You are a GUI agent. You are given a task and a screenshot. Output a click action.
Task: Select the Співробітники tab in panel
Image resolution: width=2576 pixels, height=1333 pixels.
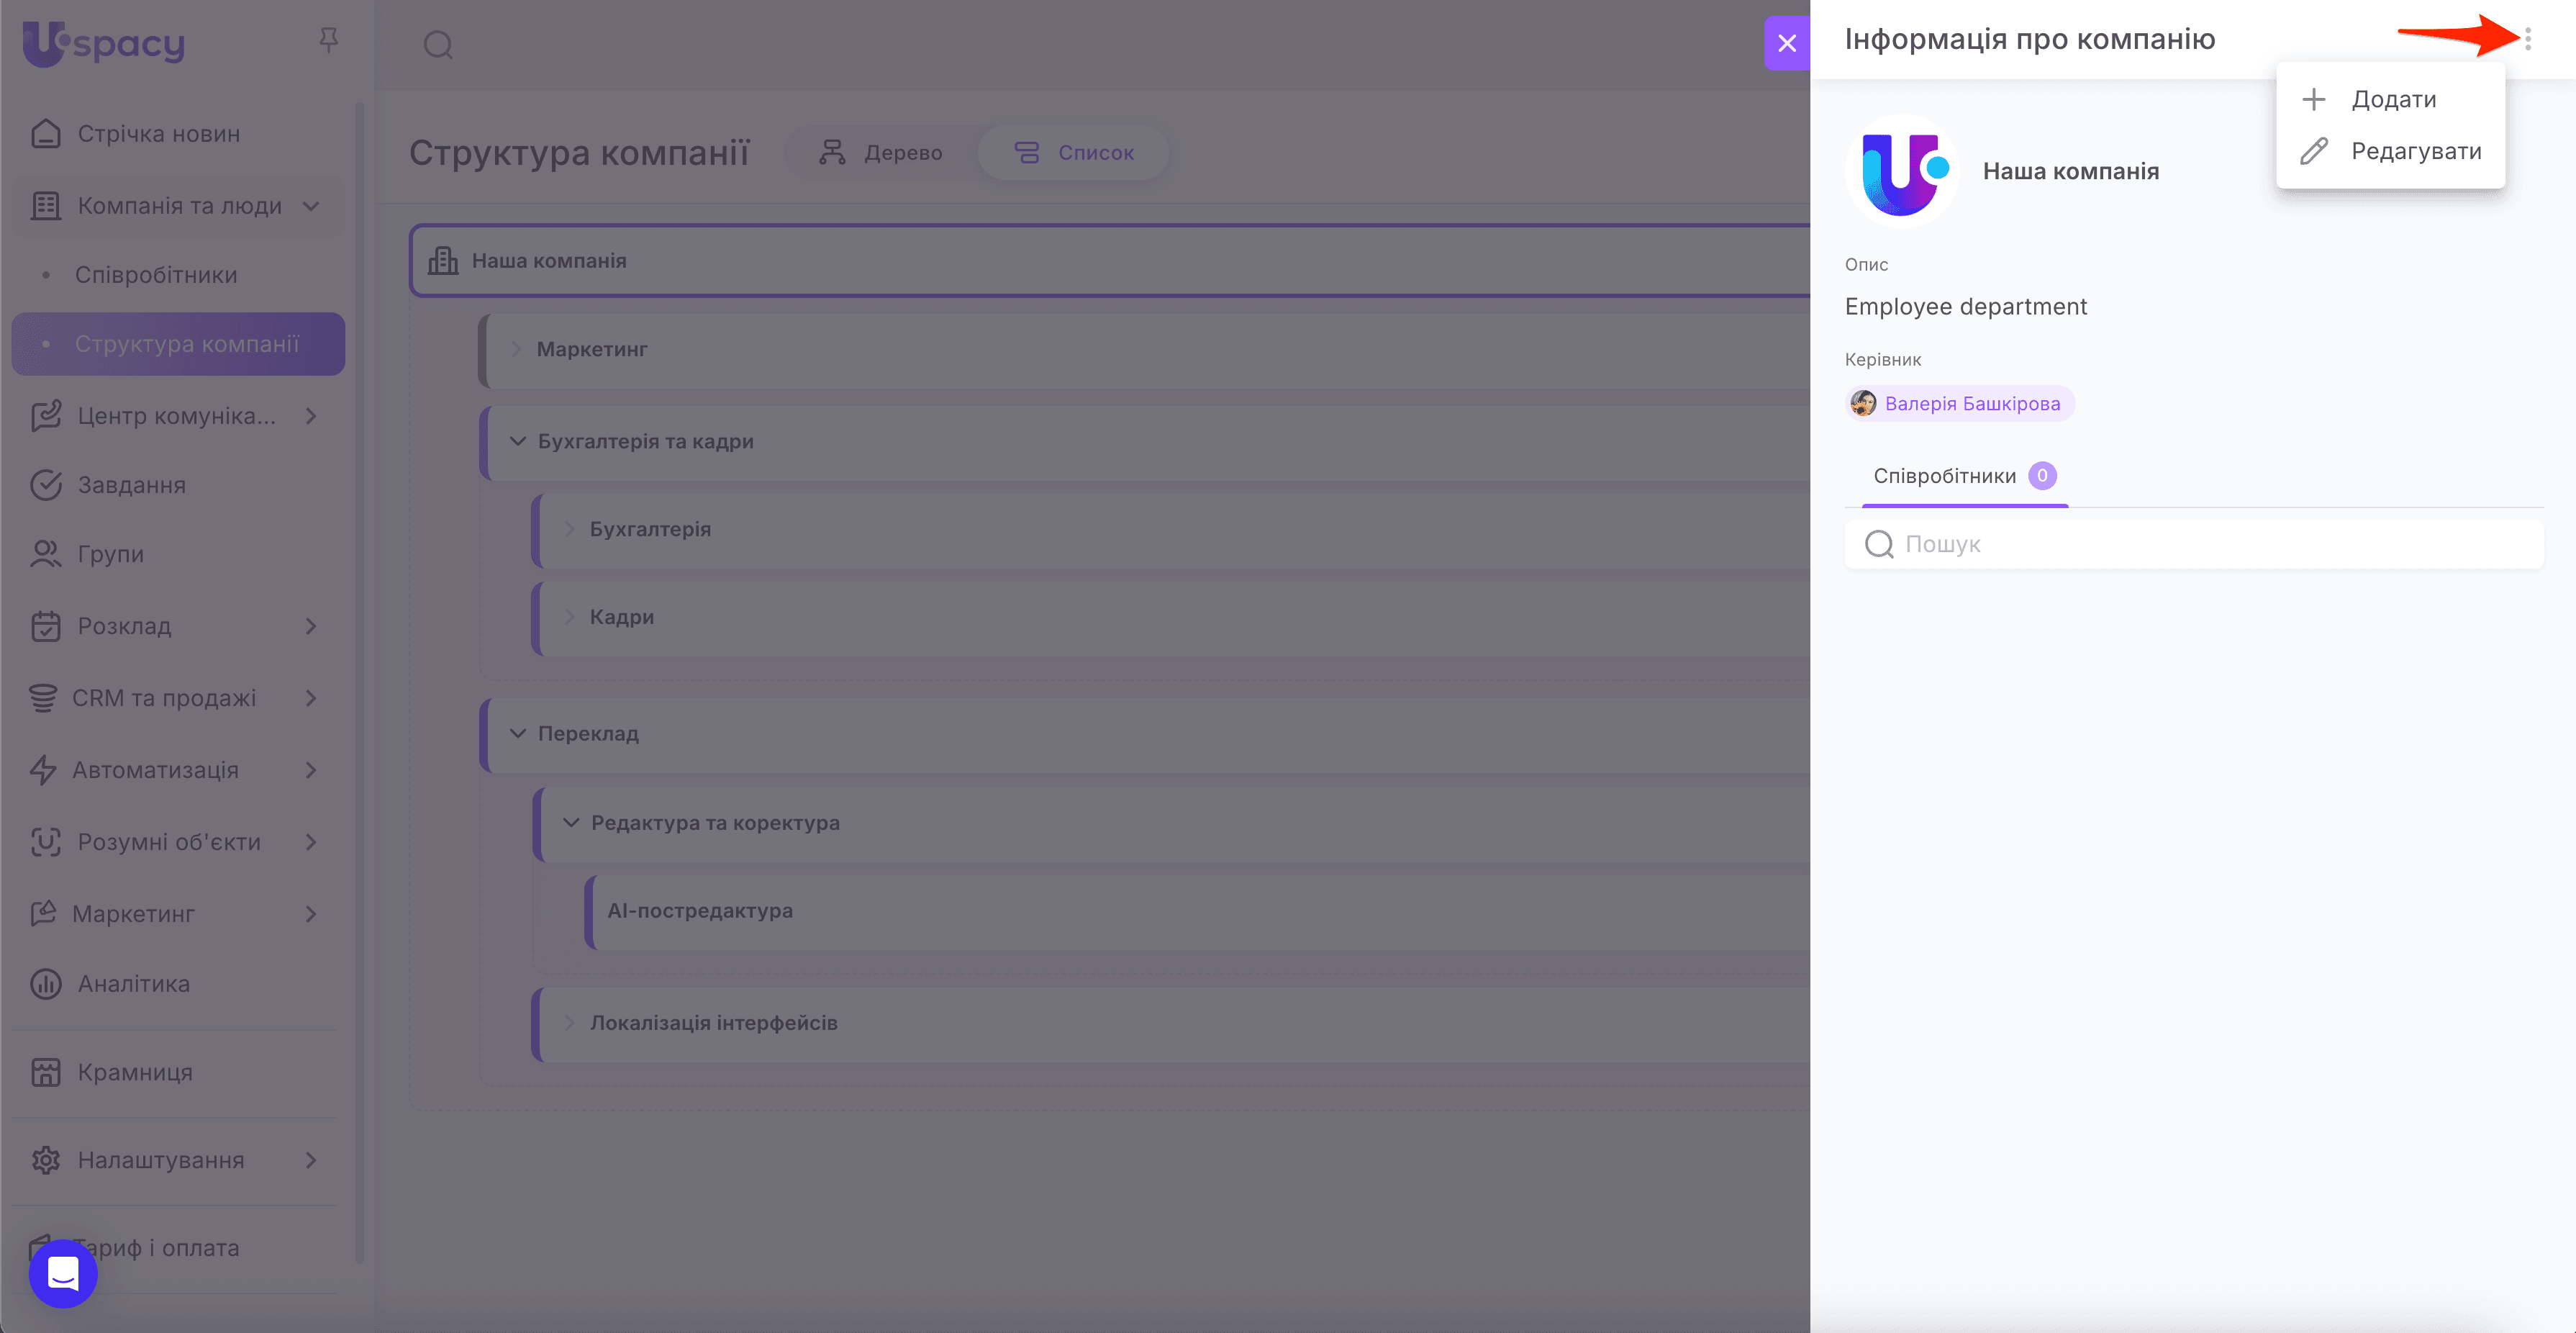click(x=1944, y=476)
